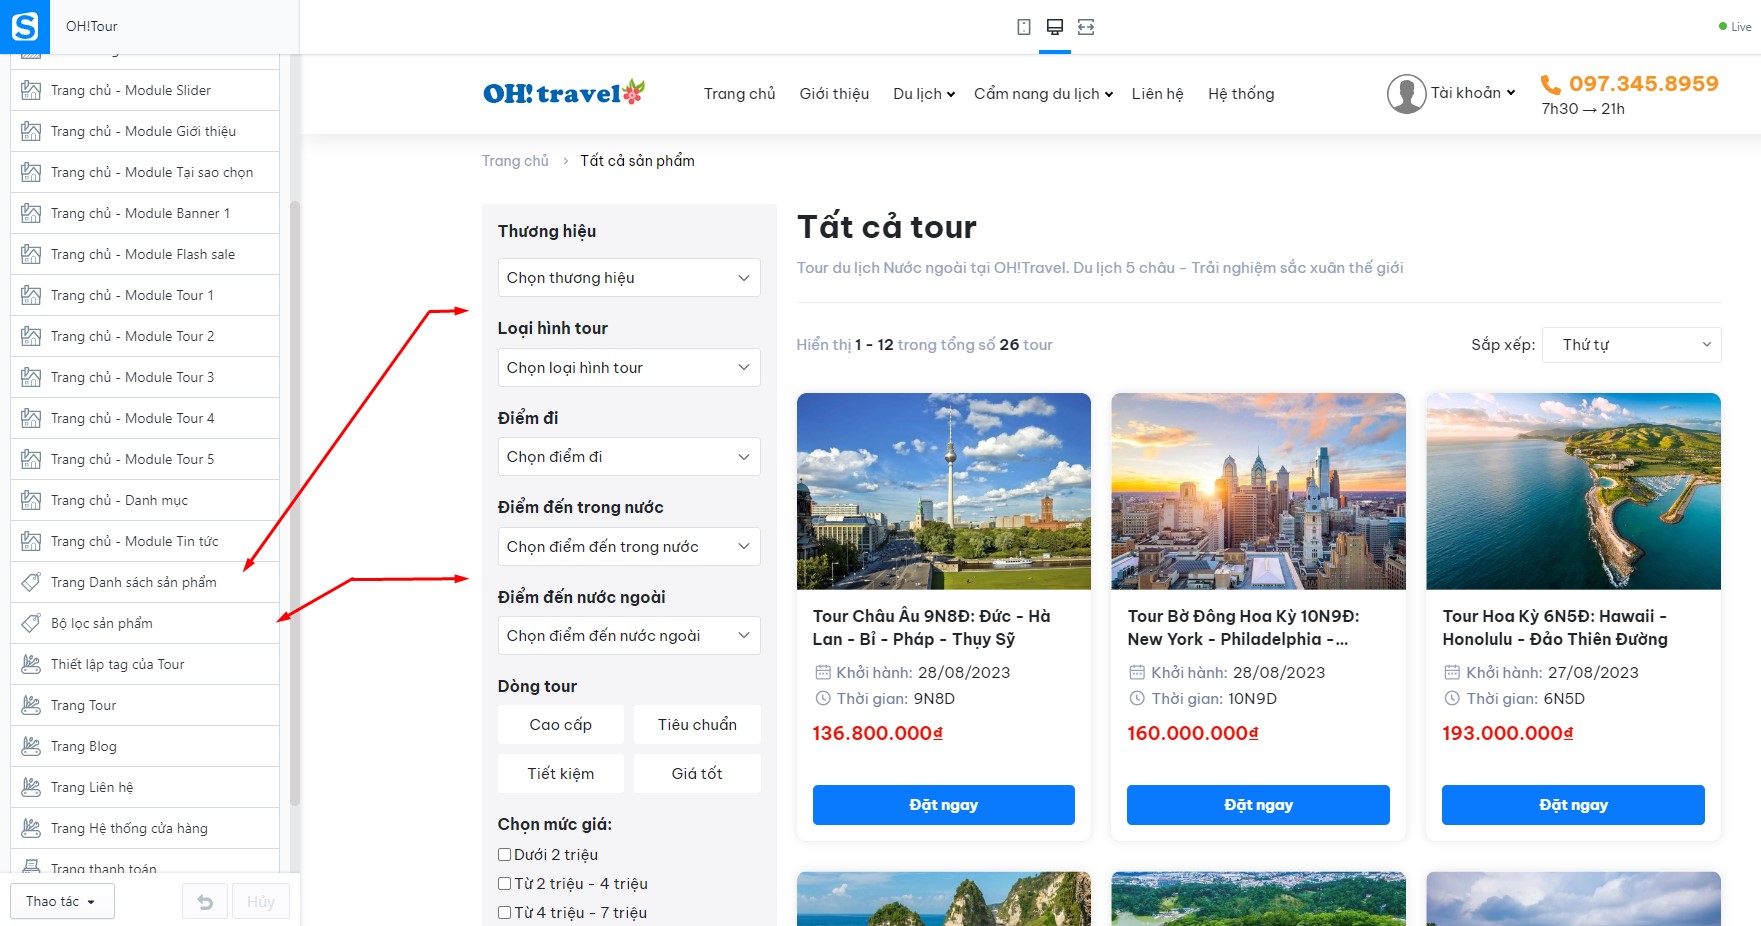The image size is (1761, 926).
Task: Select 'Trang chủ - Module Tour 2' in sidebar
Action: 145,336
